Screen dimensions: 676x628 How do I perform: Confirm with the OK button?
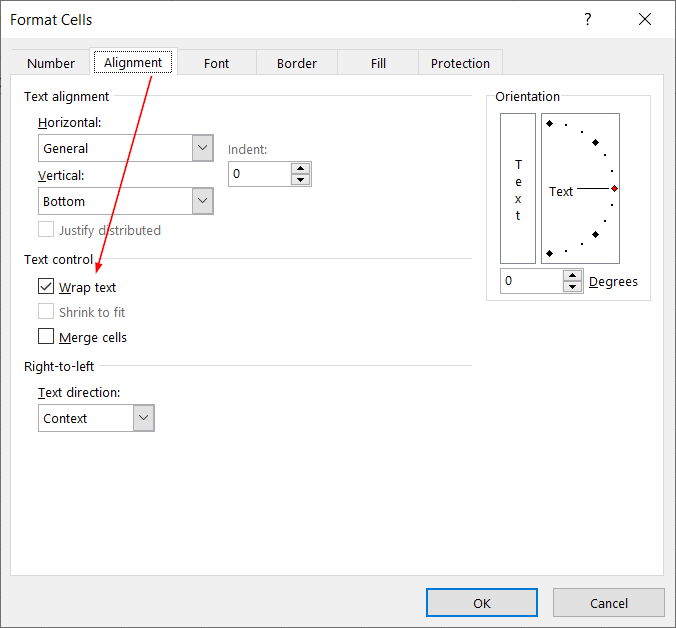(x=482, y=603)
